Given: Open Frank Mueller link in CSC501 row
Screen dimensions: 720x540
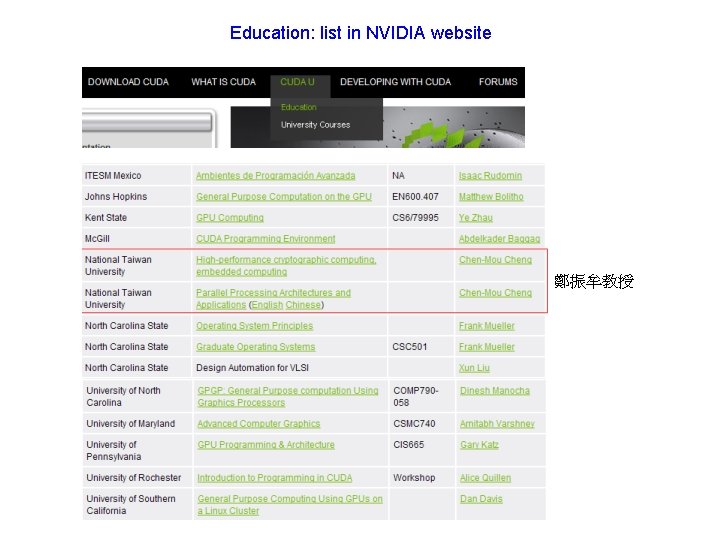Looking at the screenshot, I should pos(487,347).
